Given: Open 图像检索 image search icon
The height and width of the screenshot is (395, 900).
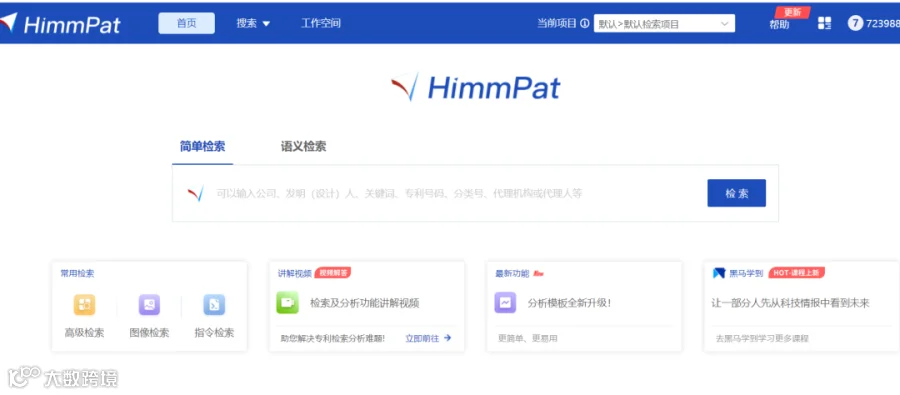Looking at the screenshot, I should click(149, 305).
